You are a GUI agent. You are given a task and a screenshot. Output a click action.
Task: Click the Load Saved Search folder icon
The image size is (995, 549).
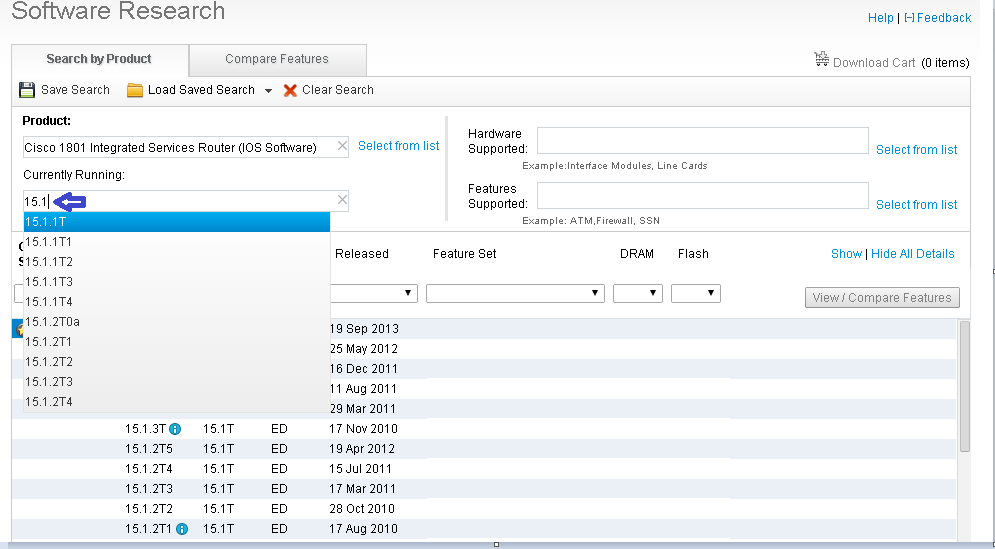click(135, 90)
